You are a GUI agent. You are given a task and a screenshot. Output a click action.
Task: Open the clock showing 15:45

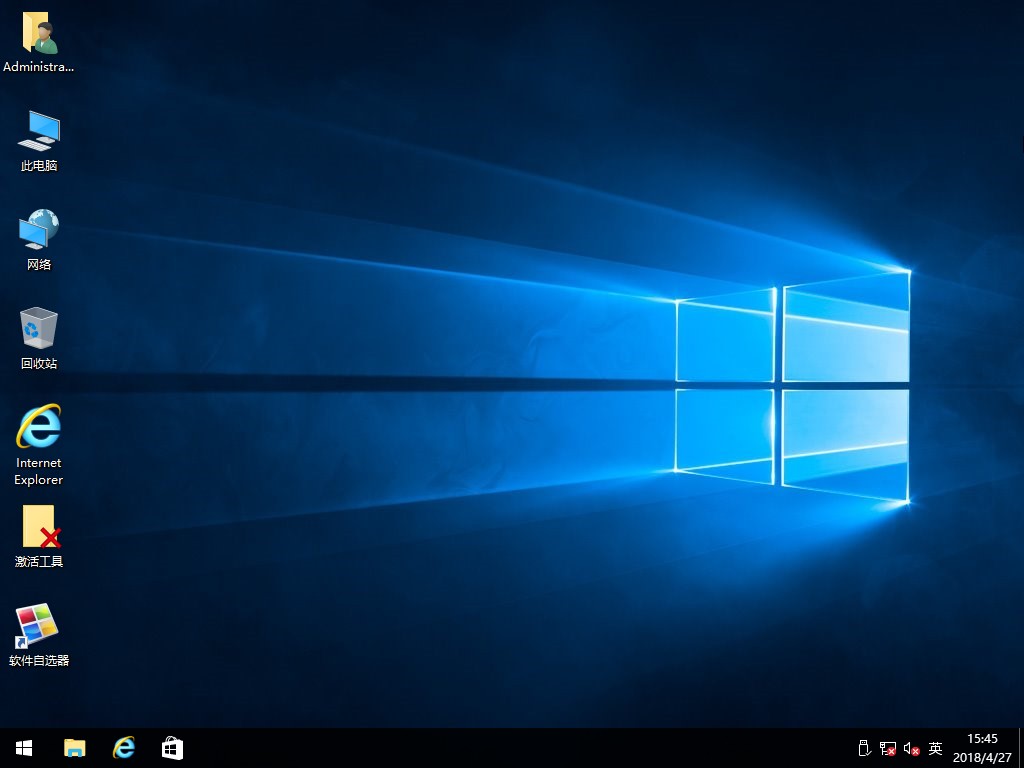point(982,748)
